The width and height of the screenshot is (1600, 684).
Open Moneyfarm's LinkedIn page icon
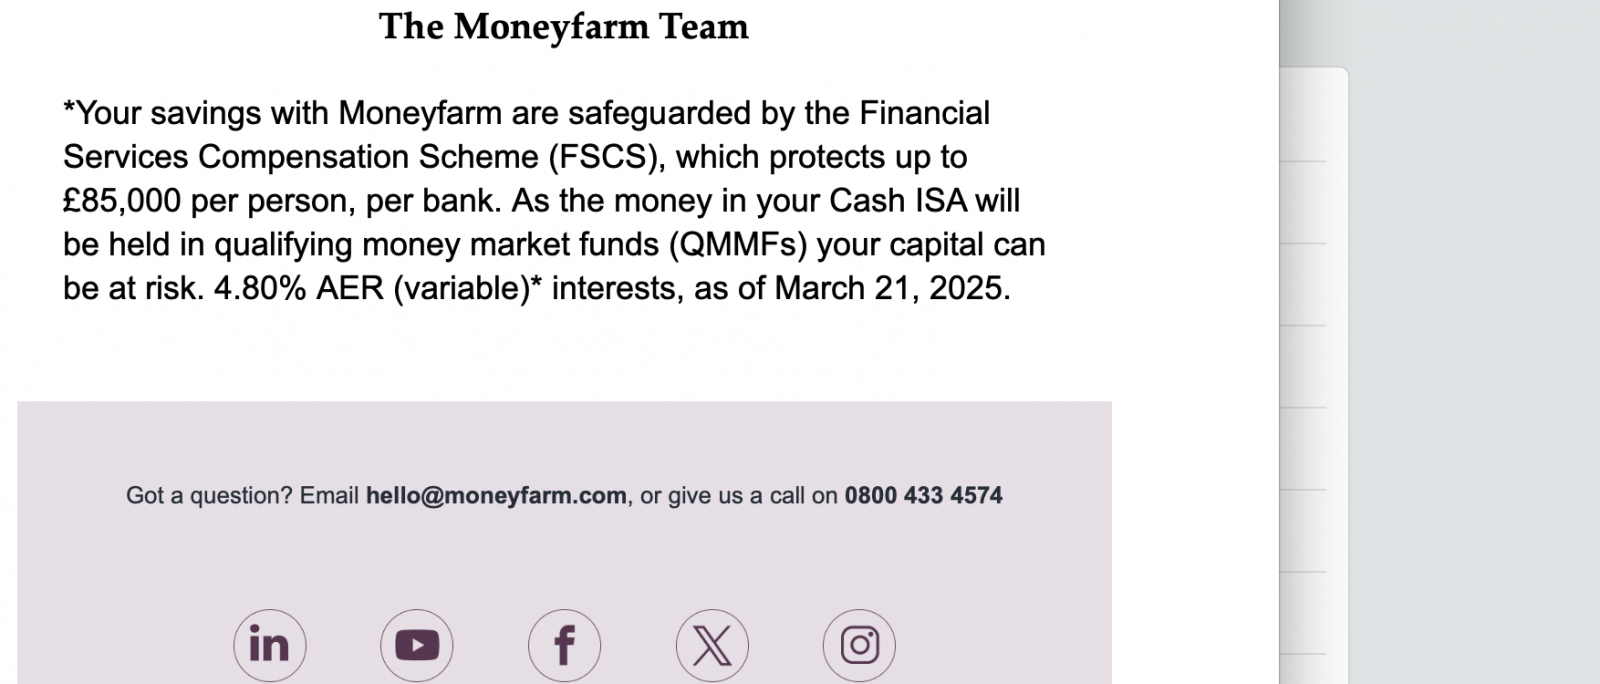click(x=269, y=645)
